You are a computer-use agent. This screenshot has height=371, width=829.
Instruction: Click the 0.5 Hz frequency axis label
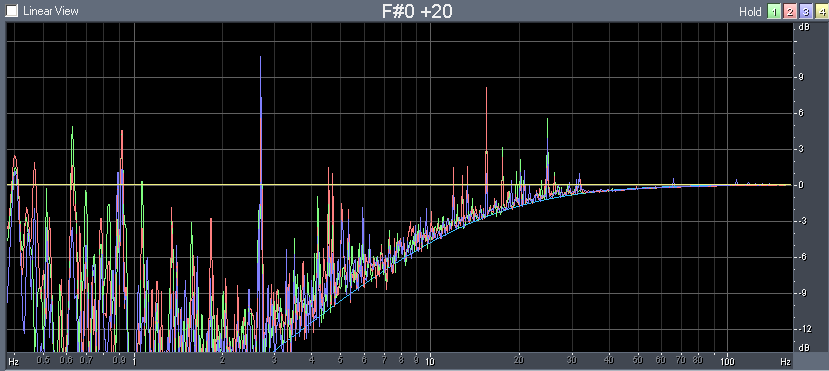(43, 361)
